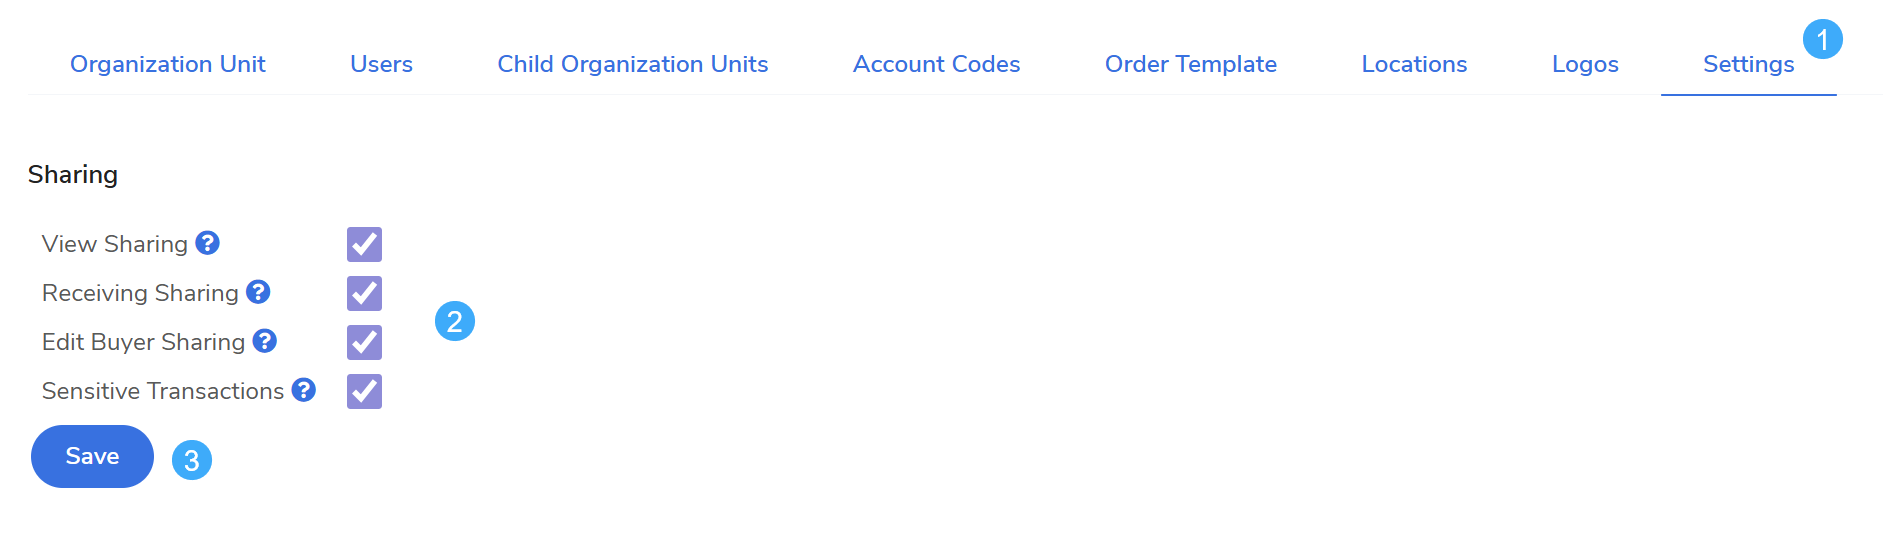Click the Edit Buyer Sharing help icon
Screen dimensions: 1883x553
coord(264,341)
